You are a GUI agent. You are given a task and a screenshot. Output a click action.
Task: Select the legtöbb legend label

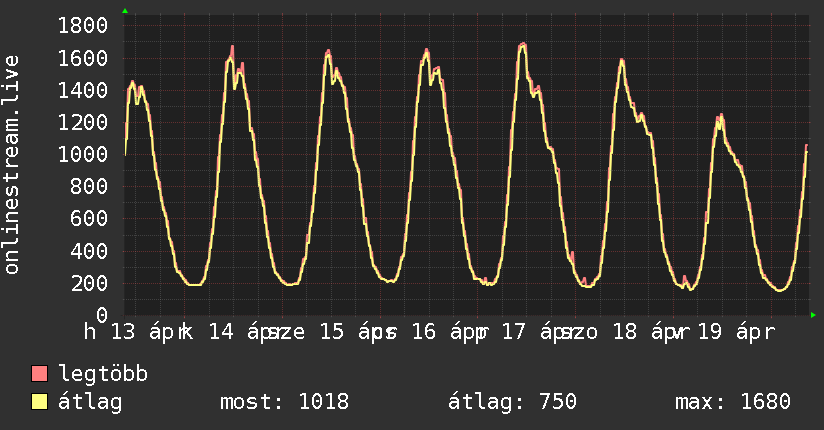pos(103,375)
